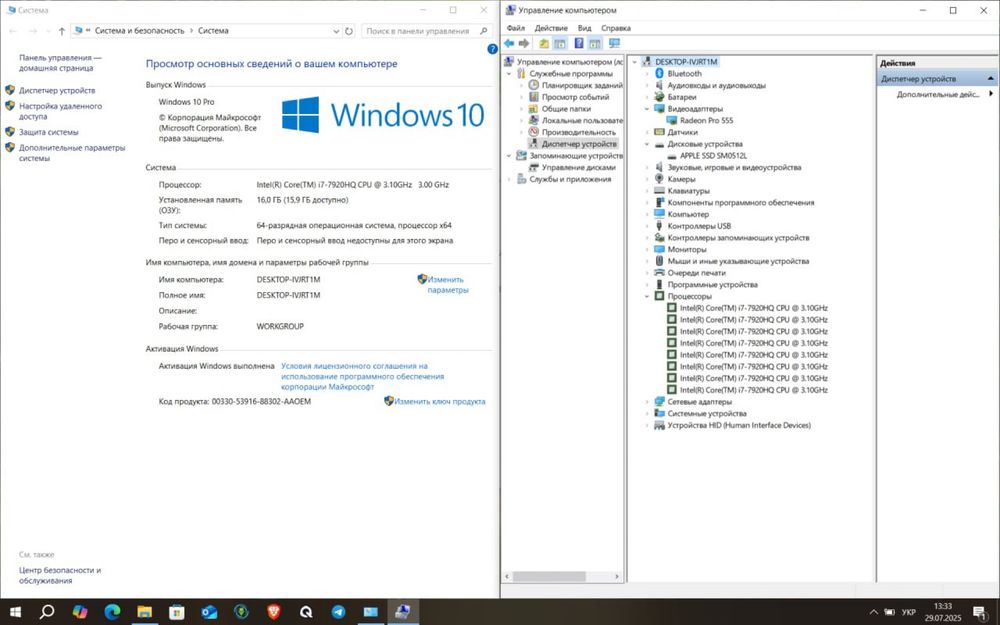Expand the Bluetooth device category arrow
The image size is (1000, 625).
(647, 74)
